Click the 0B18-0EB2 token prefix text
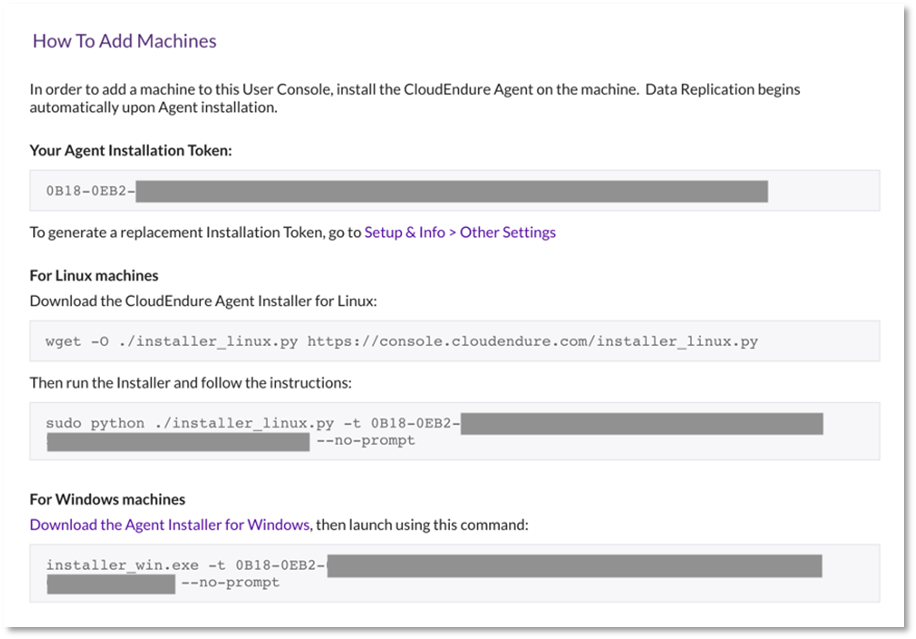 tap(91, 191)
